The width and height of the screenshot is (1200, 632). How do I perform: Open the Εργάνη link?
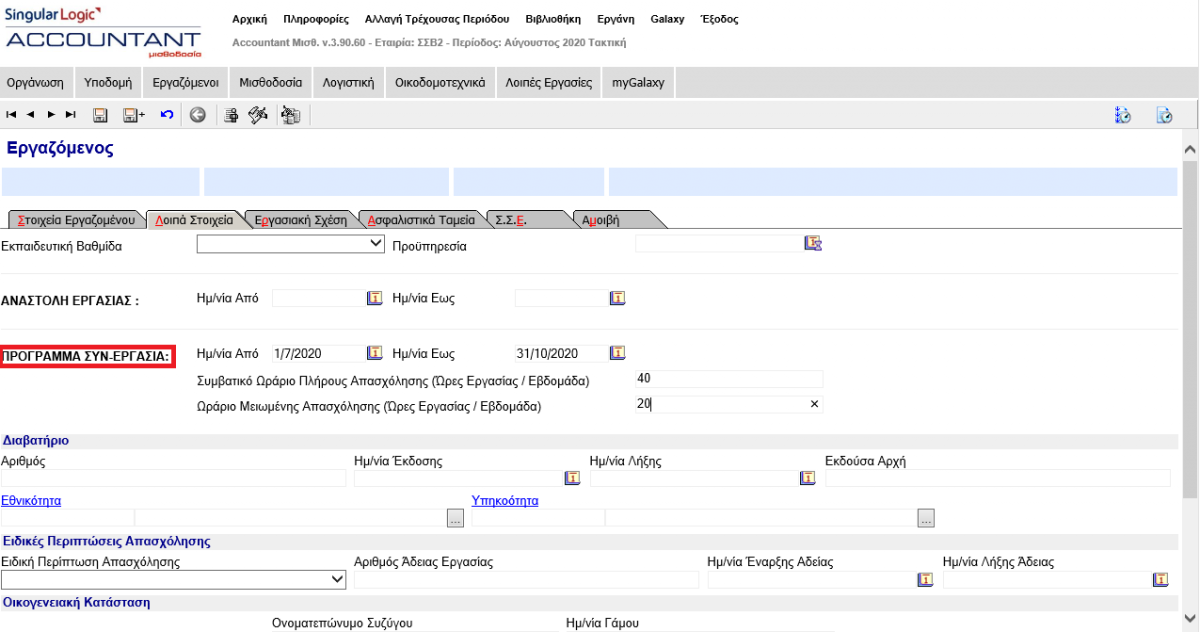click(x=616, y=19)
